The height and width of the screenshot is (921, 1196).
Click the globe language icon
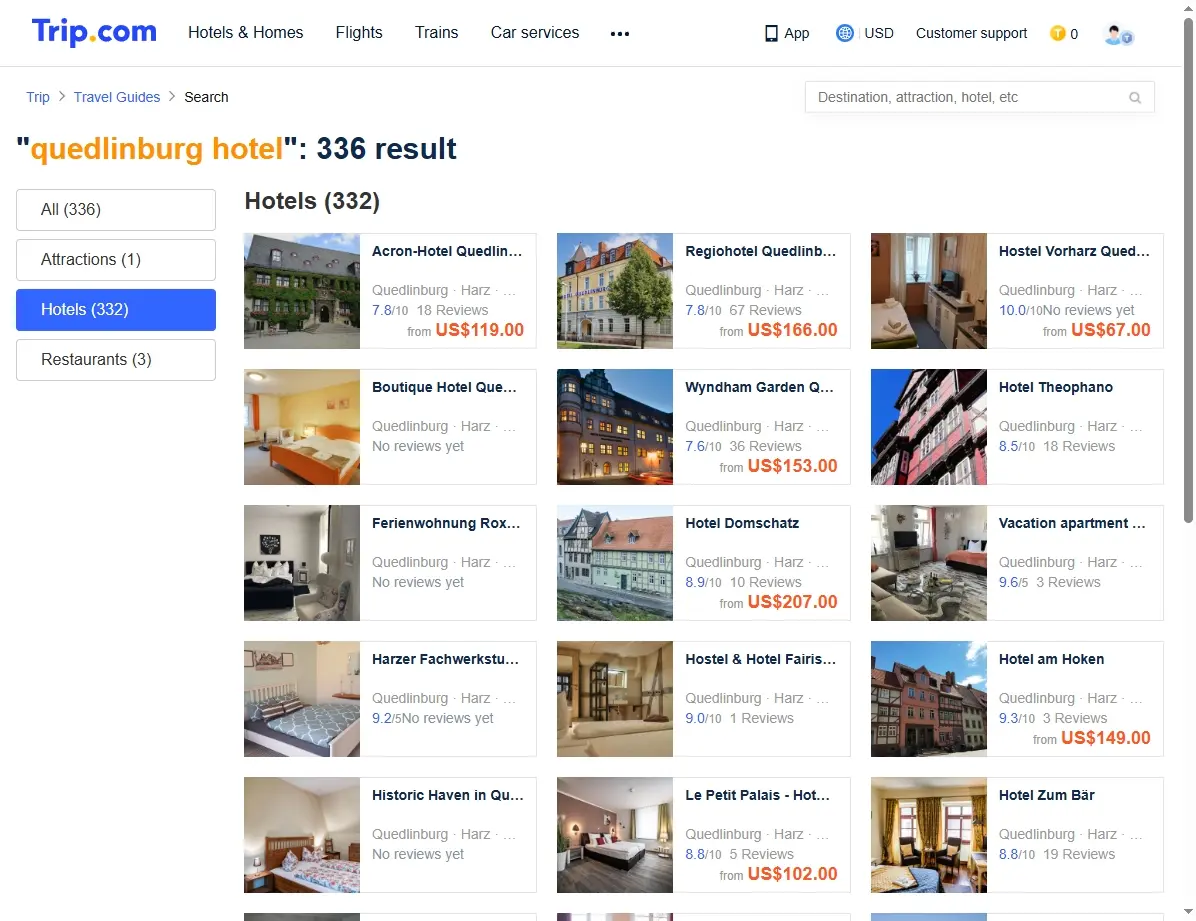click(x=844, y=33)
